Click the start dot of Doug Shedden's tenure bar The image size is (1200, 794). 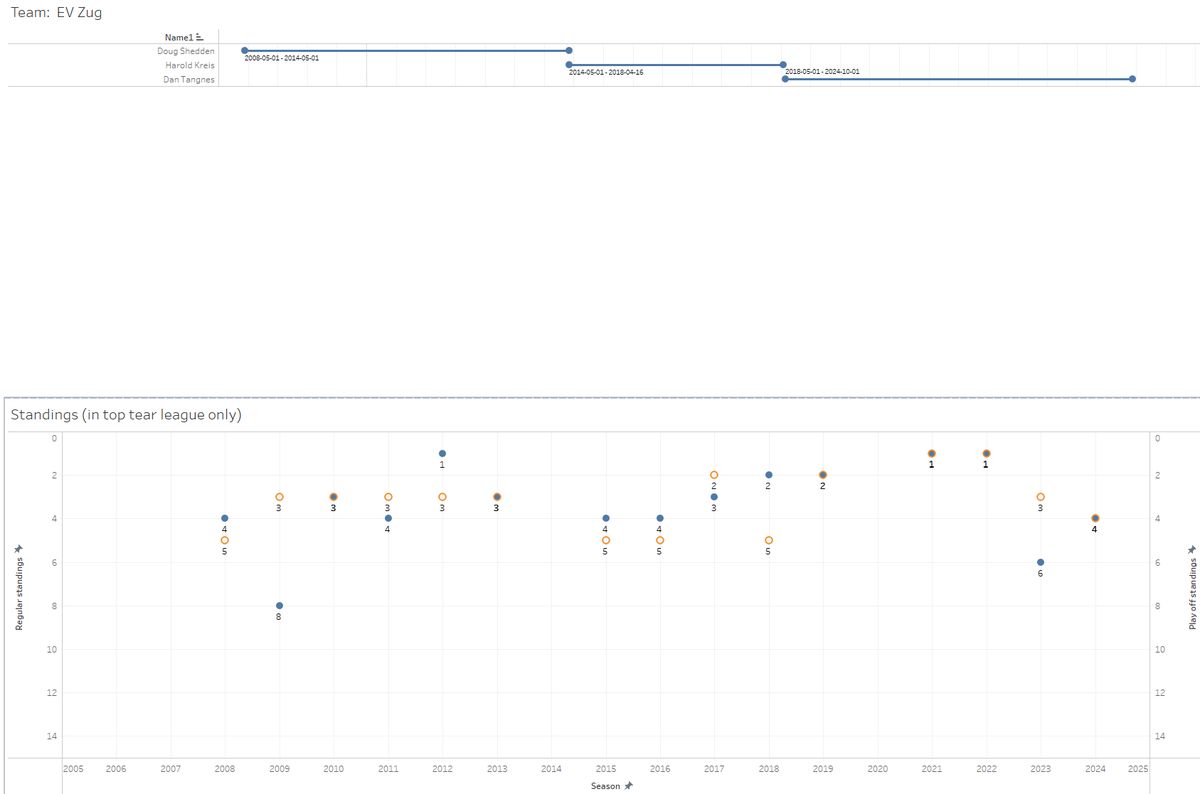click(244, 50)
